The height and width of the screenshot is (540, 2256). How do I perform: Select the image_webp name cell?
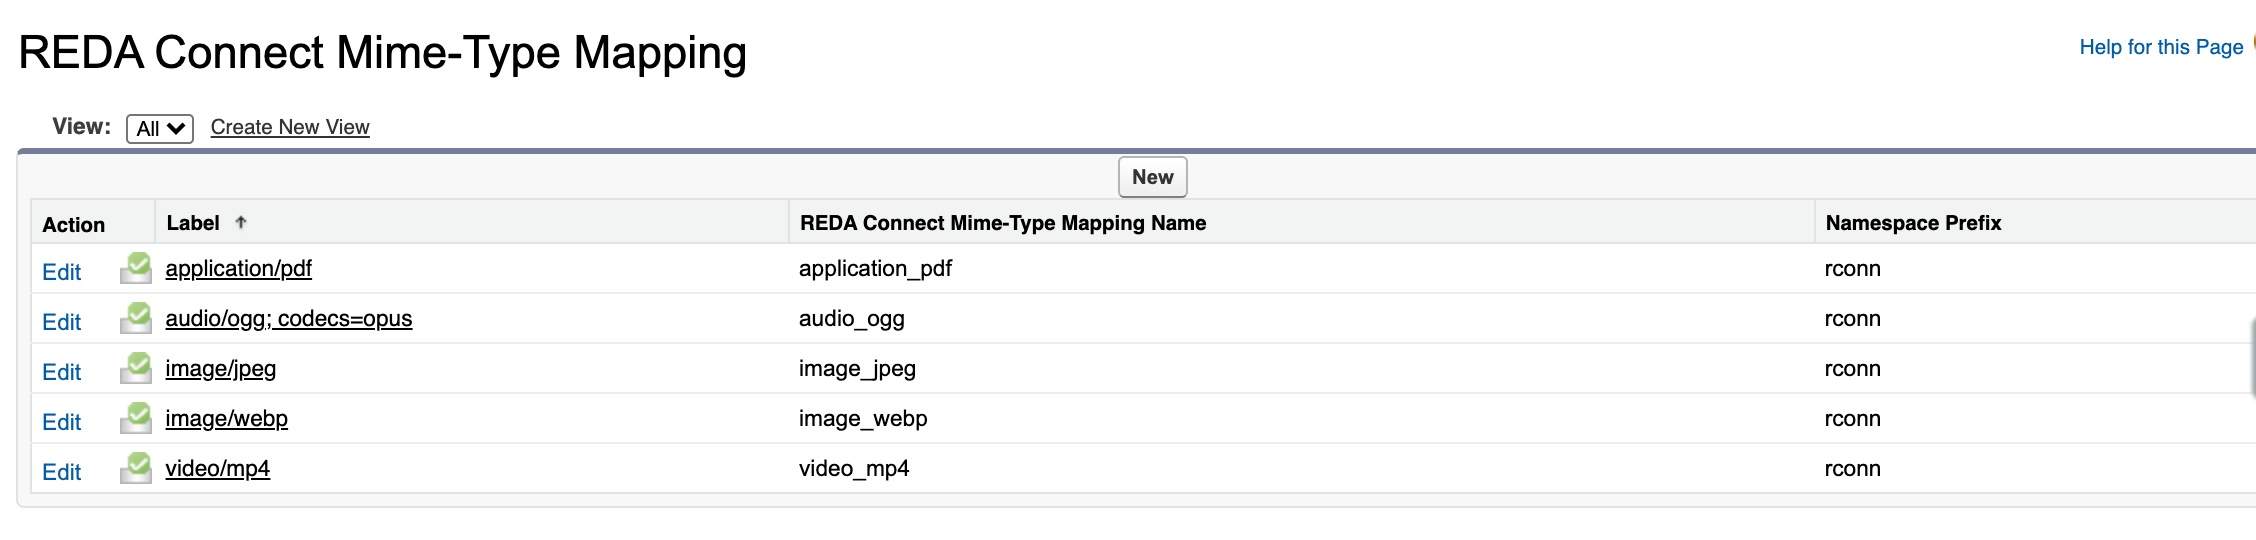(x=863, y=418)
